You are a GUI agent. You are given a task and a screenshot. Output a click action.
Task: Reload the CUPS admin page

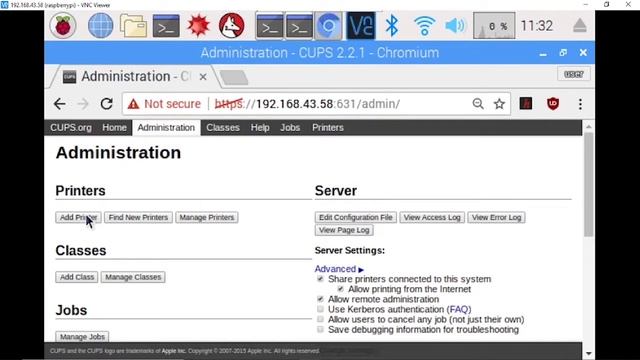(x=107, y=104)
